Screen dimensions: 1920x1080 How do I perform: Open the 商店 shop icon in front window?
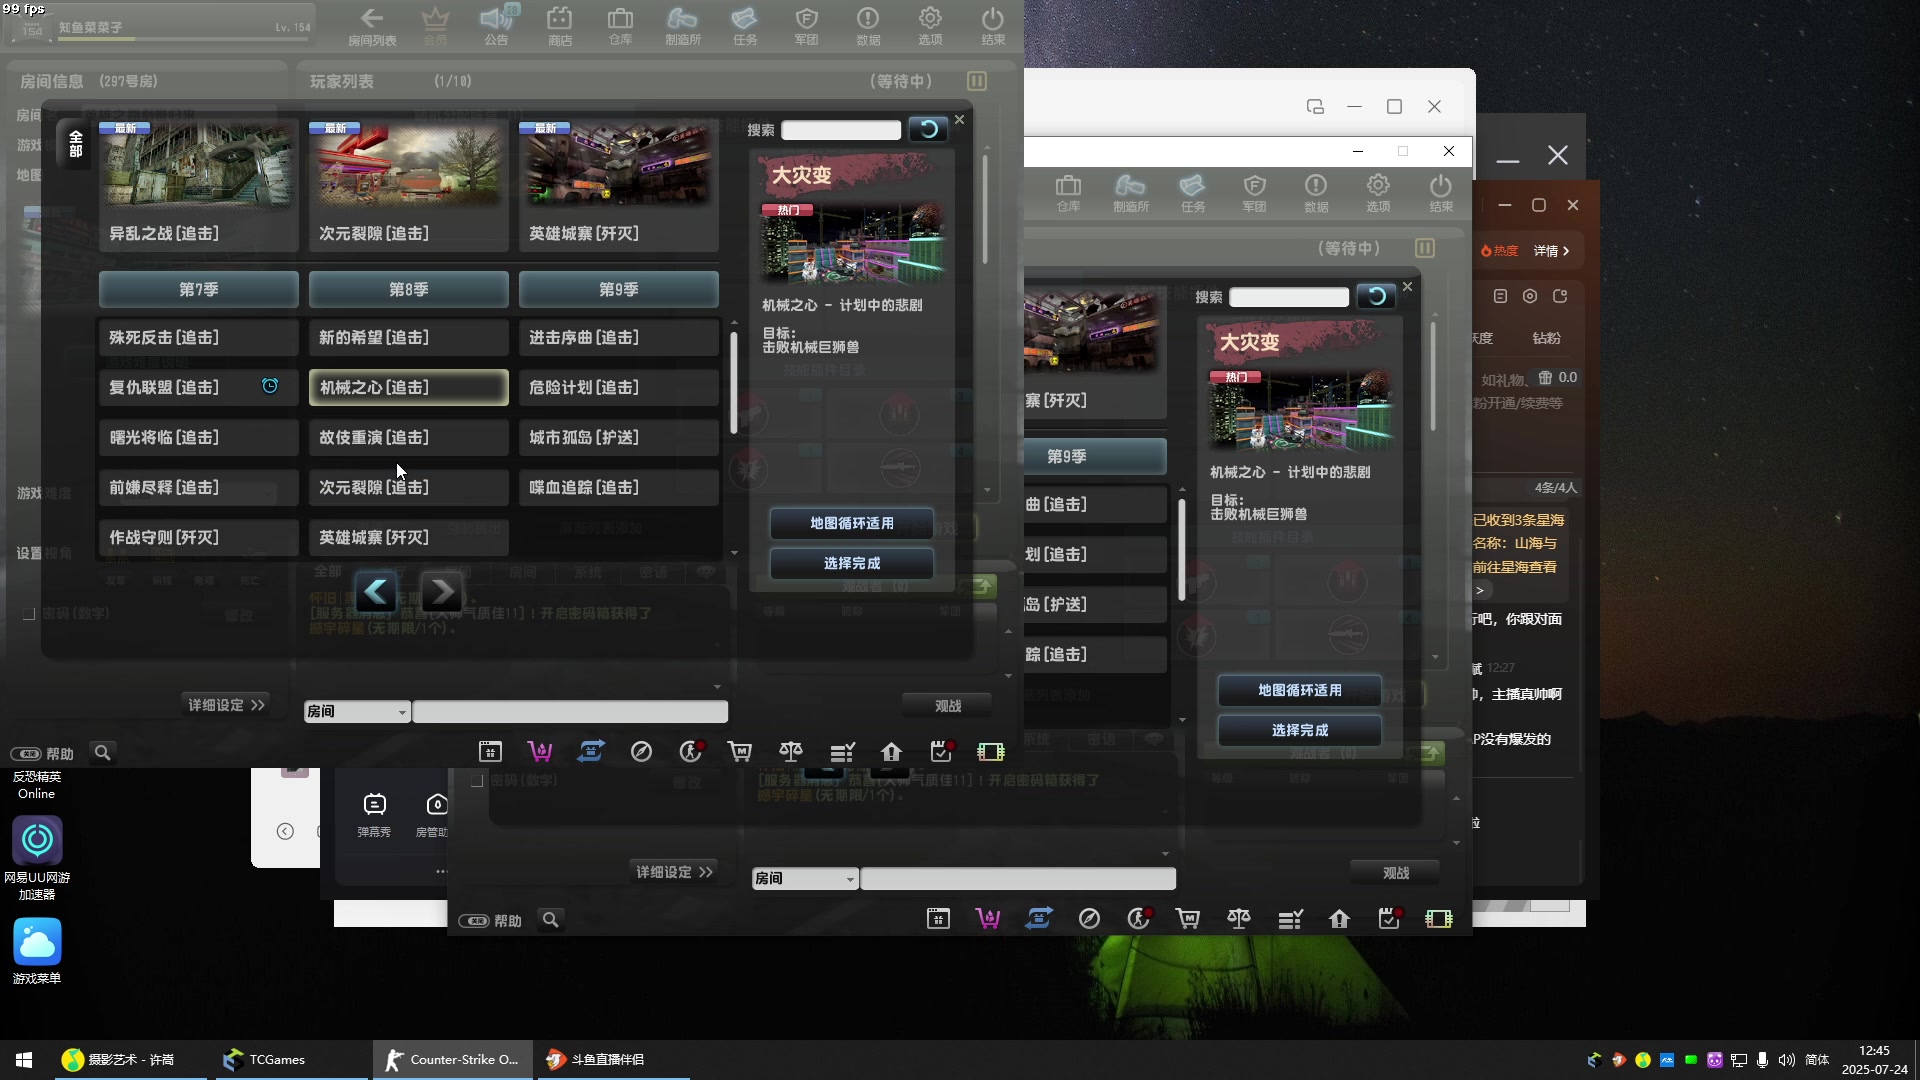560,26
